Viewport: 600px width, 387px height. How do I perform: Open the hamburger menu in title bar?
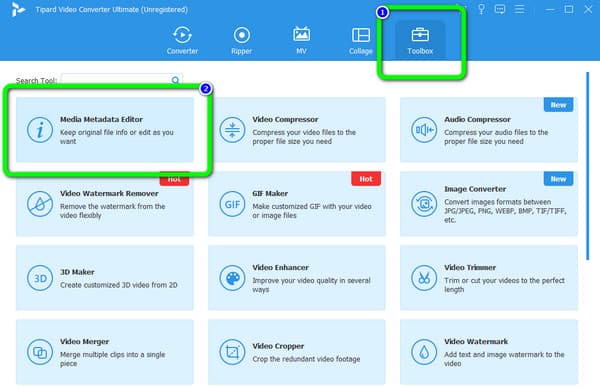pos(519,9)
